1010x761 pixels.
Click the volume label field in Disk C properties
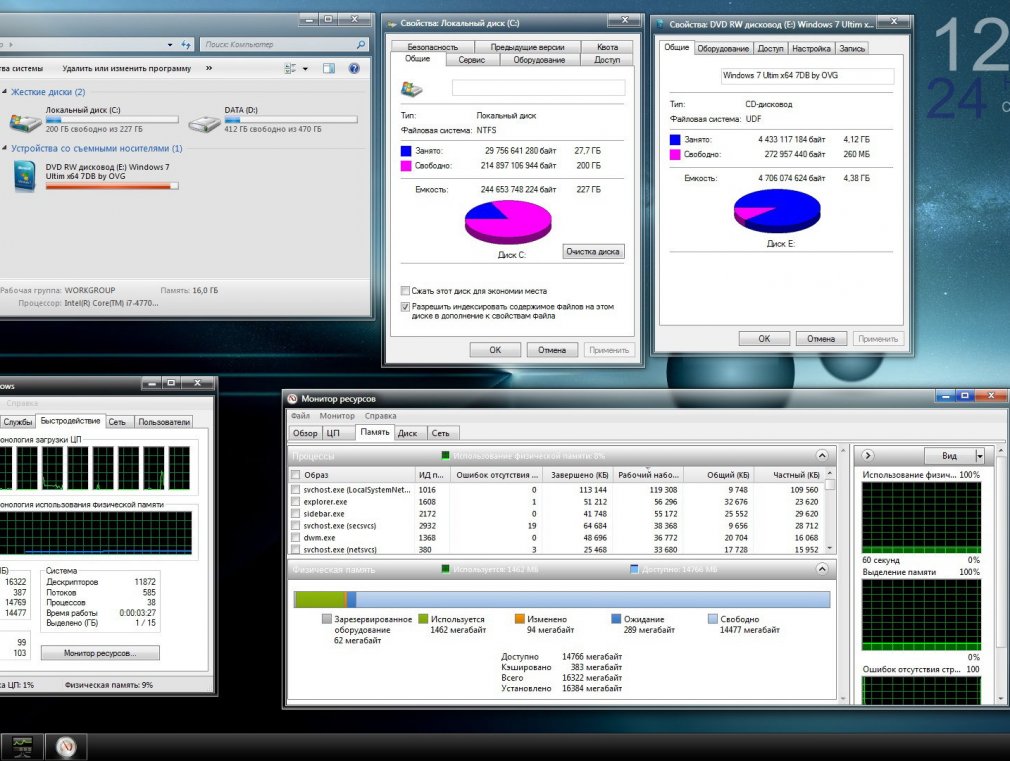tap(538, 88)
